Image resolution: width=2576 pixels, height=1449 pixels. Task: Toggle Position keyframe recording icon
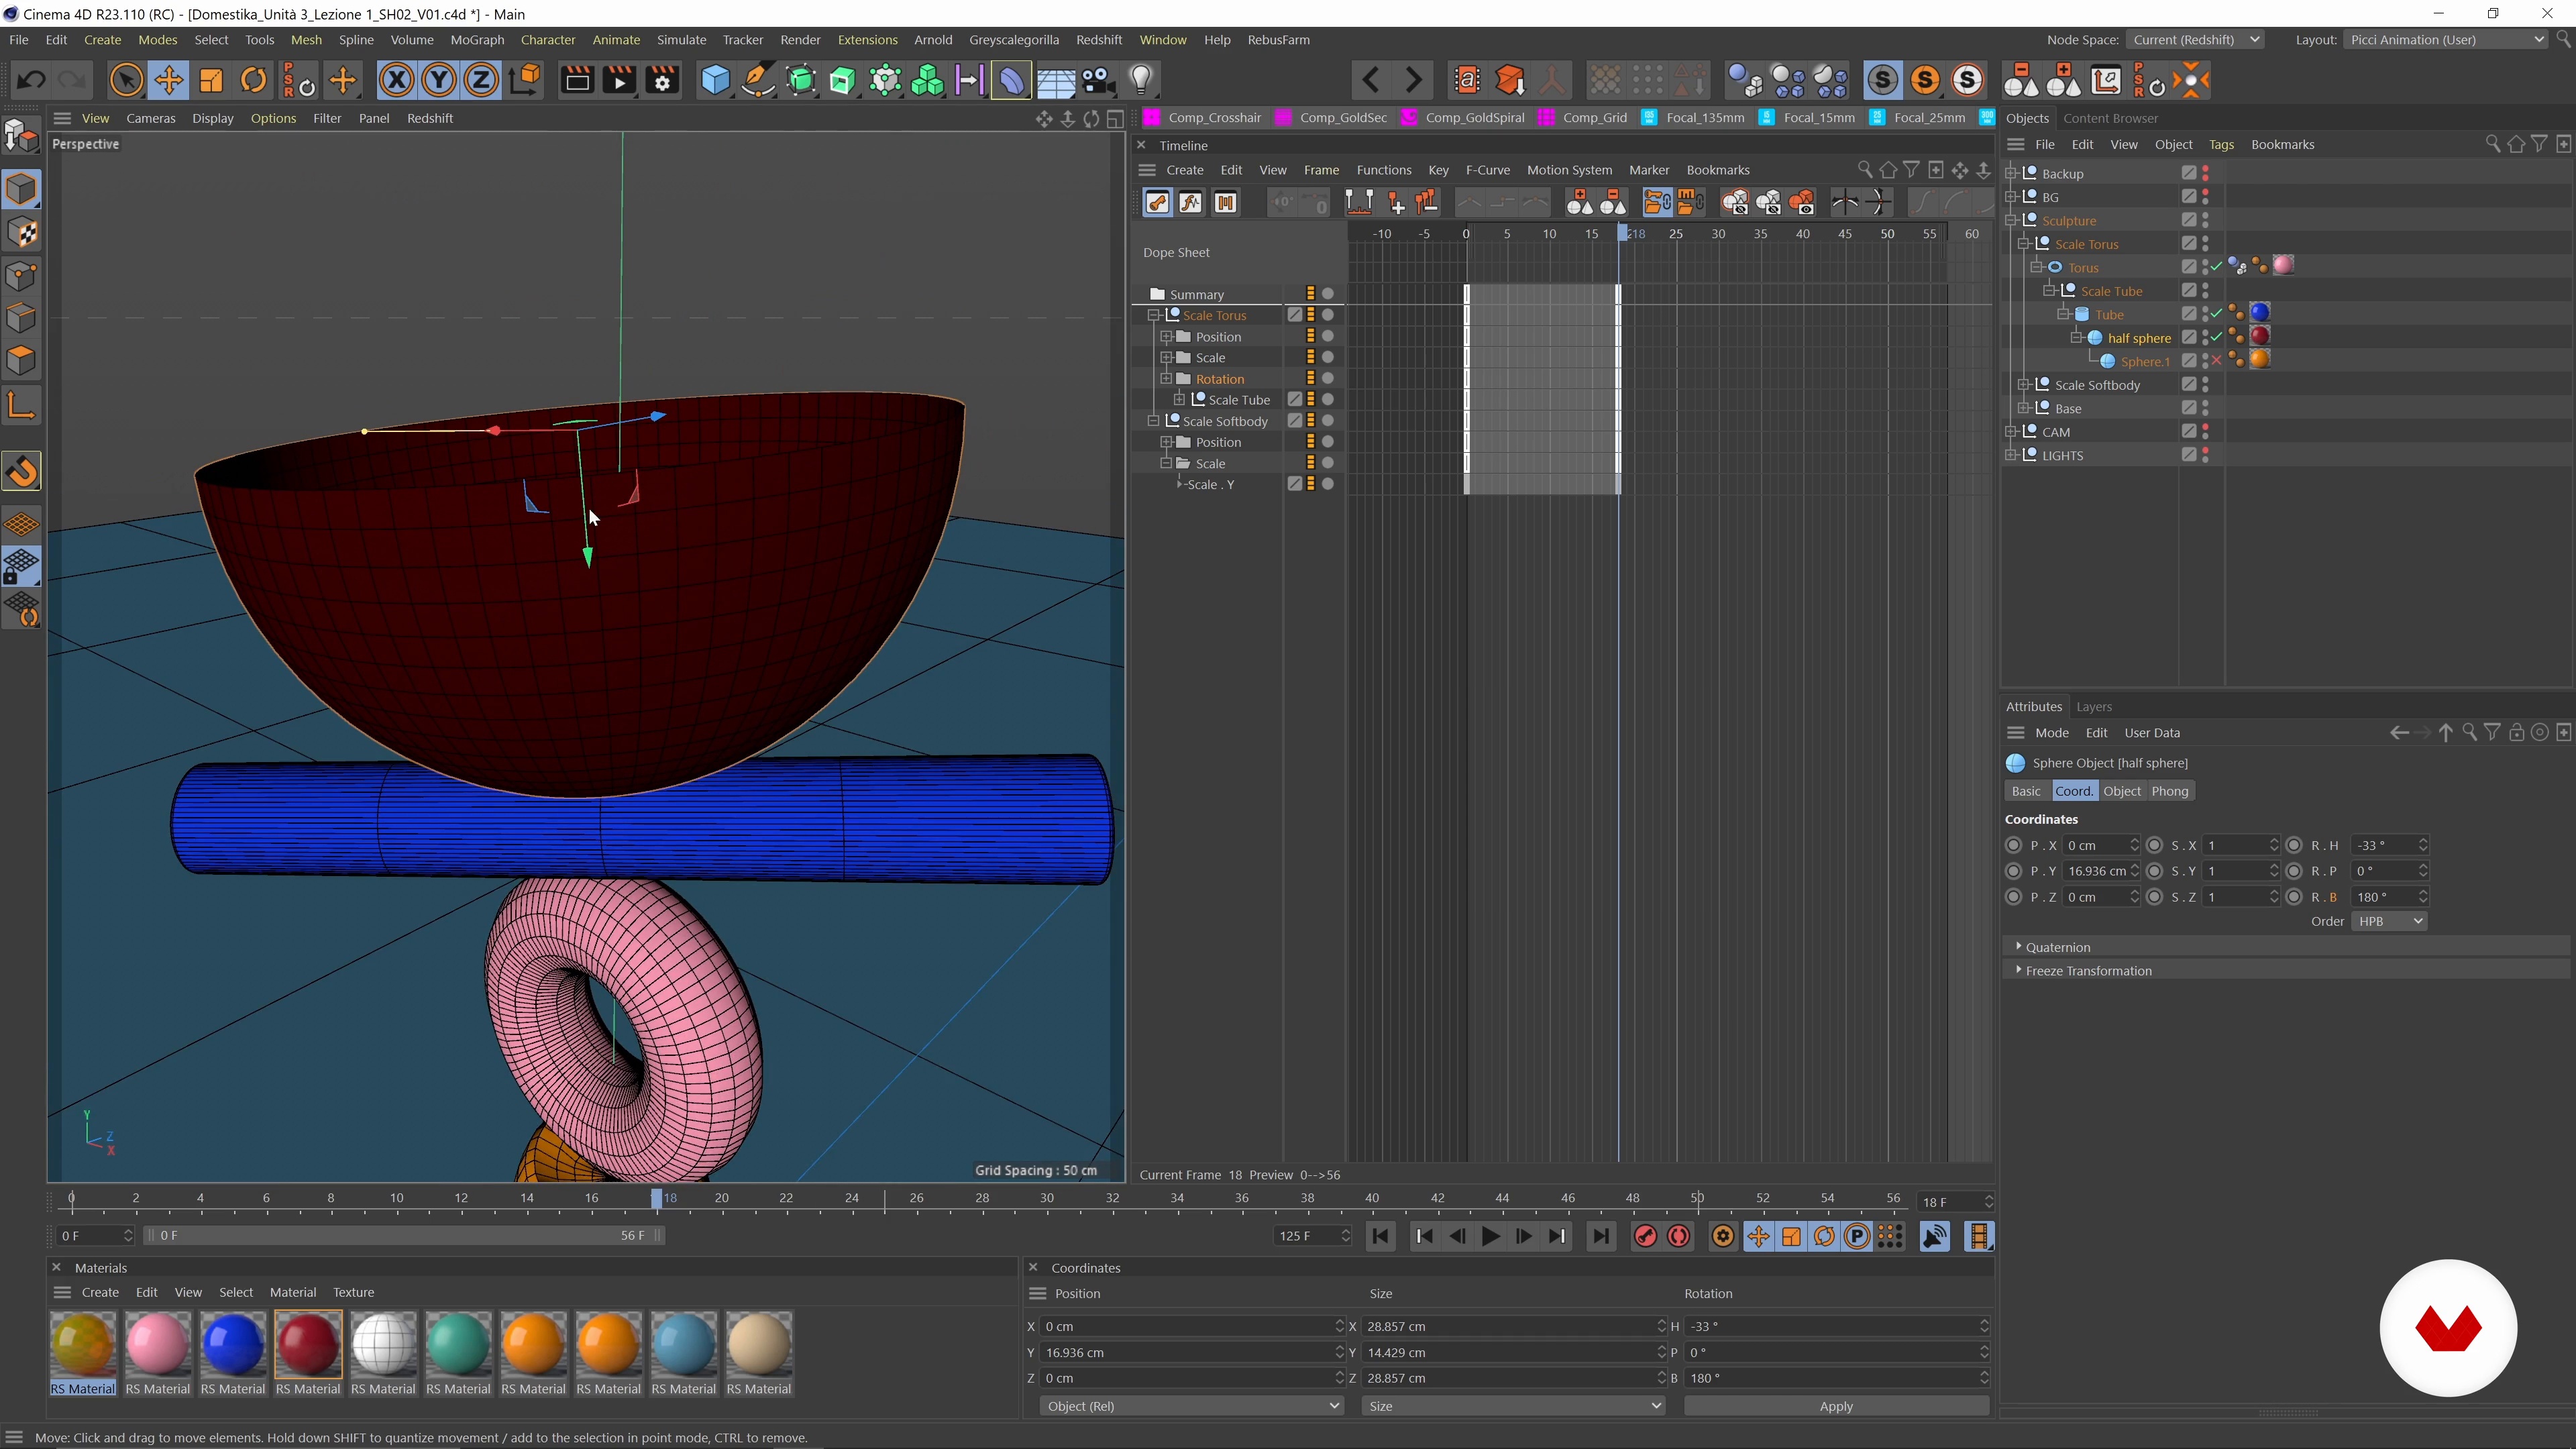point(1758,1237)
